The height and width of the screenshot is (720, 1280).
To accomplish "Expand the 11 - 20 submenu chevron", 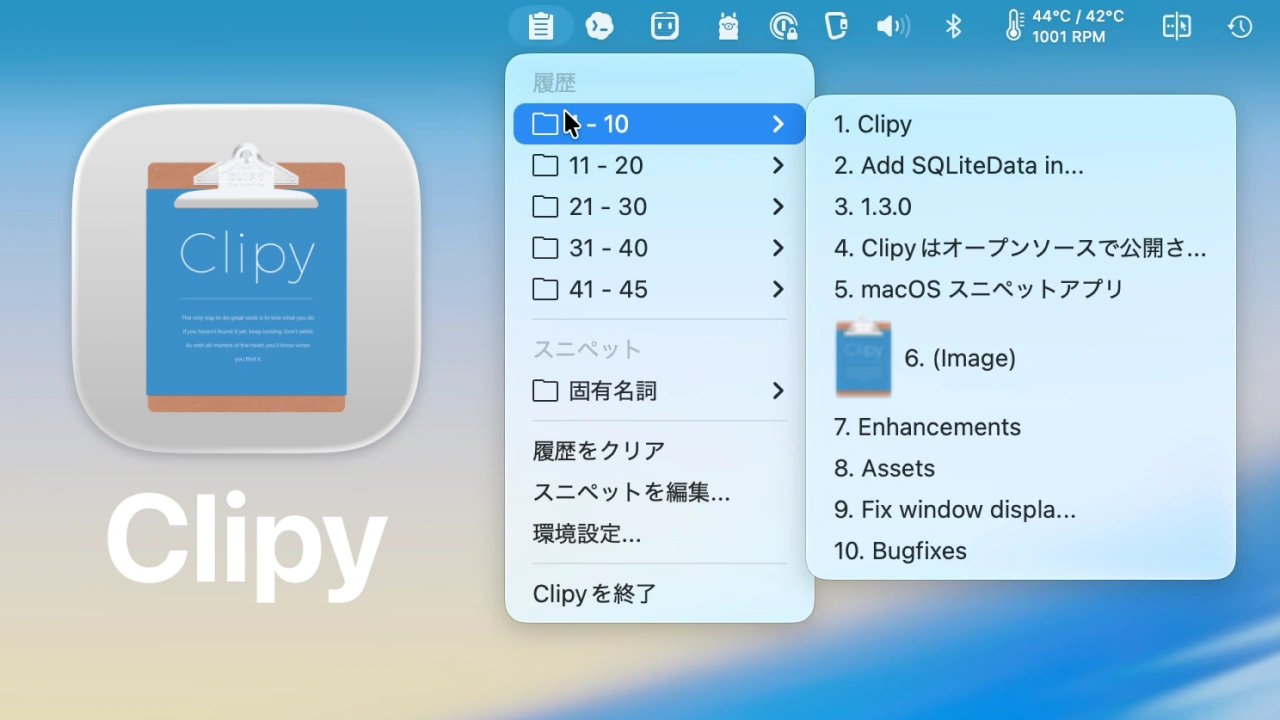I will pyautogui.click(x=778, y=165).
